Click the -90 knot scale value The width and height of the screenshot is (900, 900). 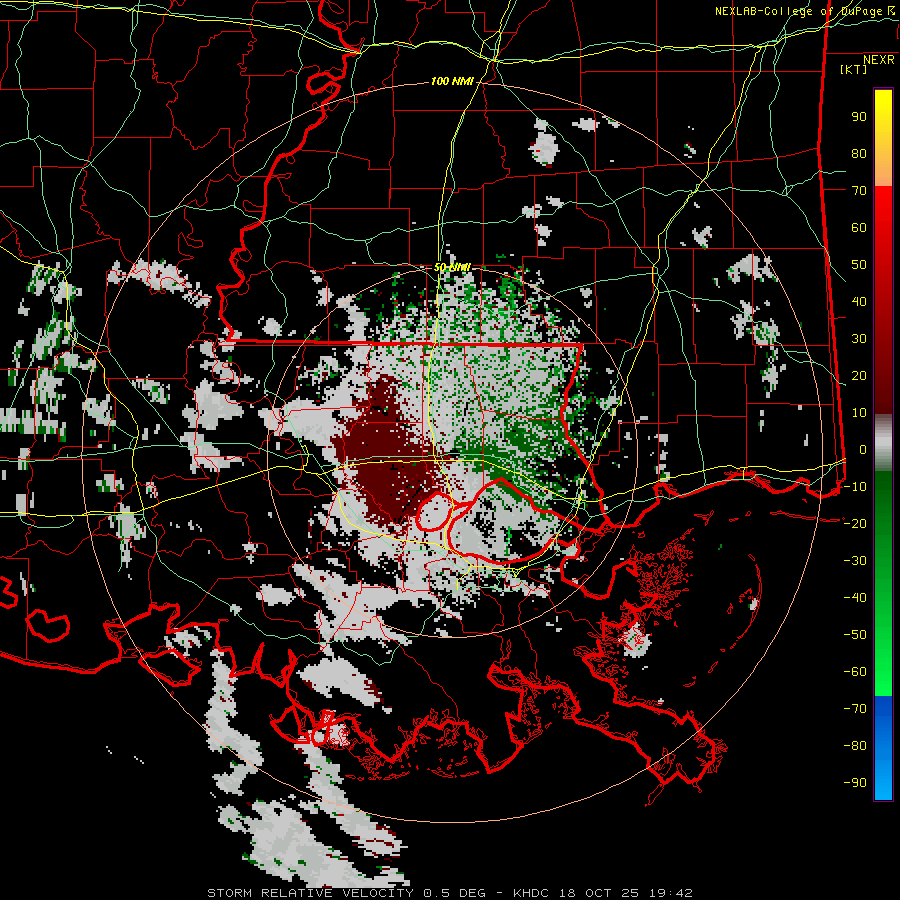click(x=855, y=783)
